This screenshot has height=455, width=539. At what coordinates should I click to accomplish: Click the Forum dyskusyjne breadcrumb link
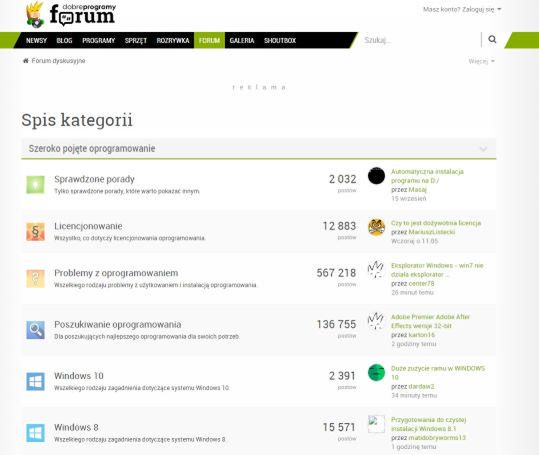pyautogui.click(x=58, y=61)
